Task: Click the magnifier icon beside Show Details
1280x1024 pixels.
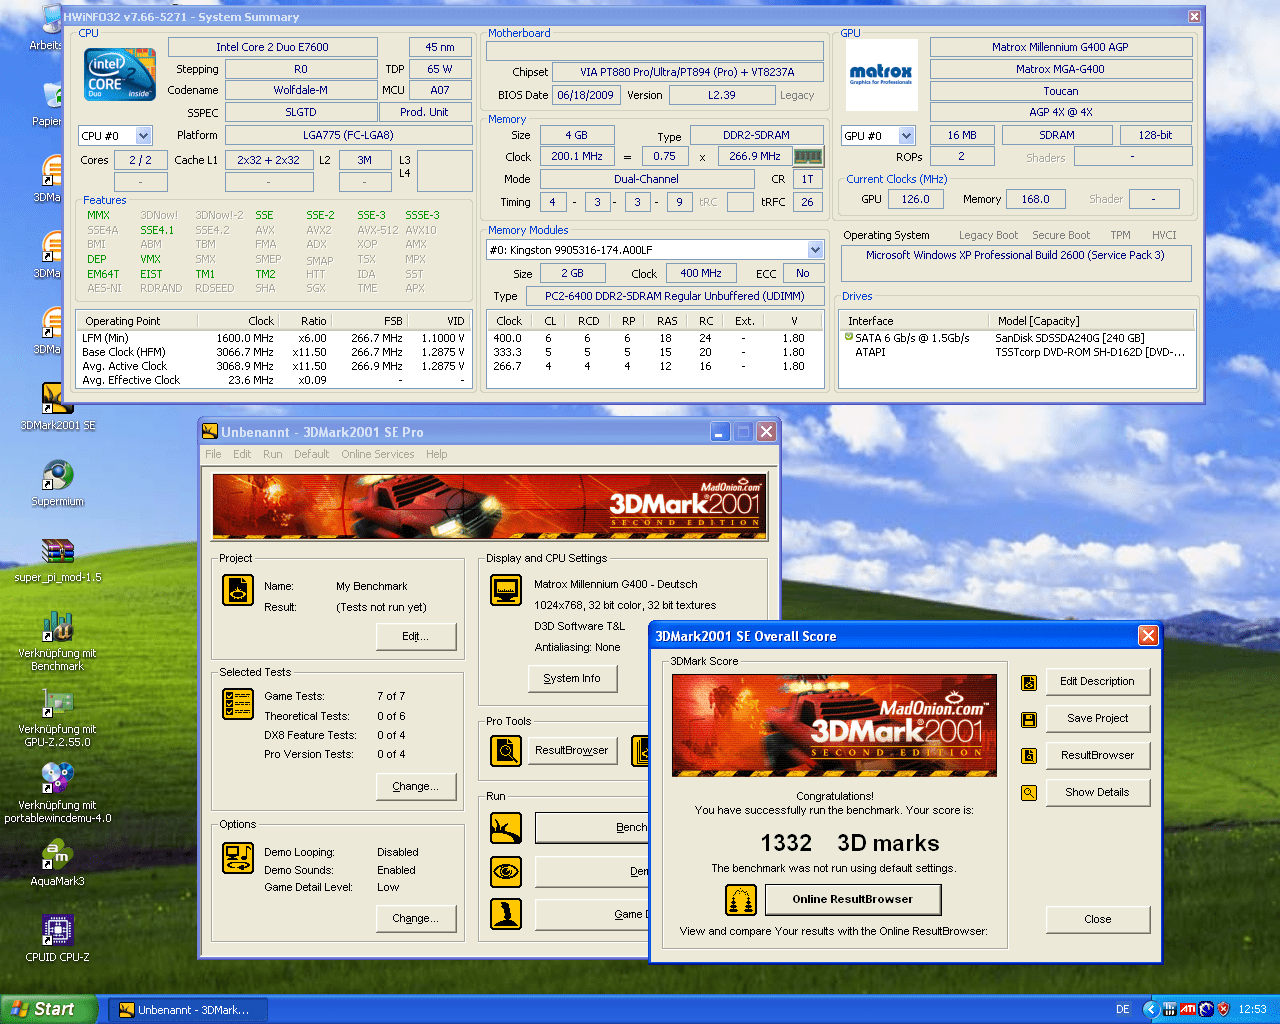Action: tap(1029, 793)
